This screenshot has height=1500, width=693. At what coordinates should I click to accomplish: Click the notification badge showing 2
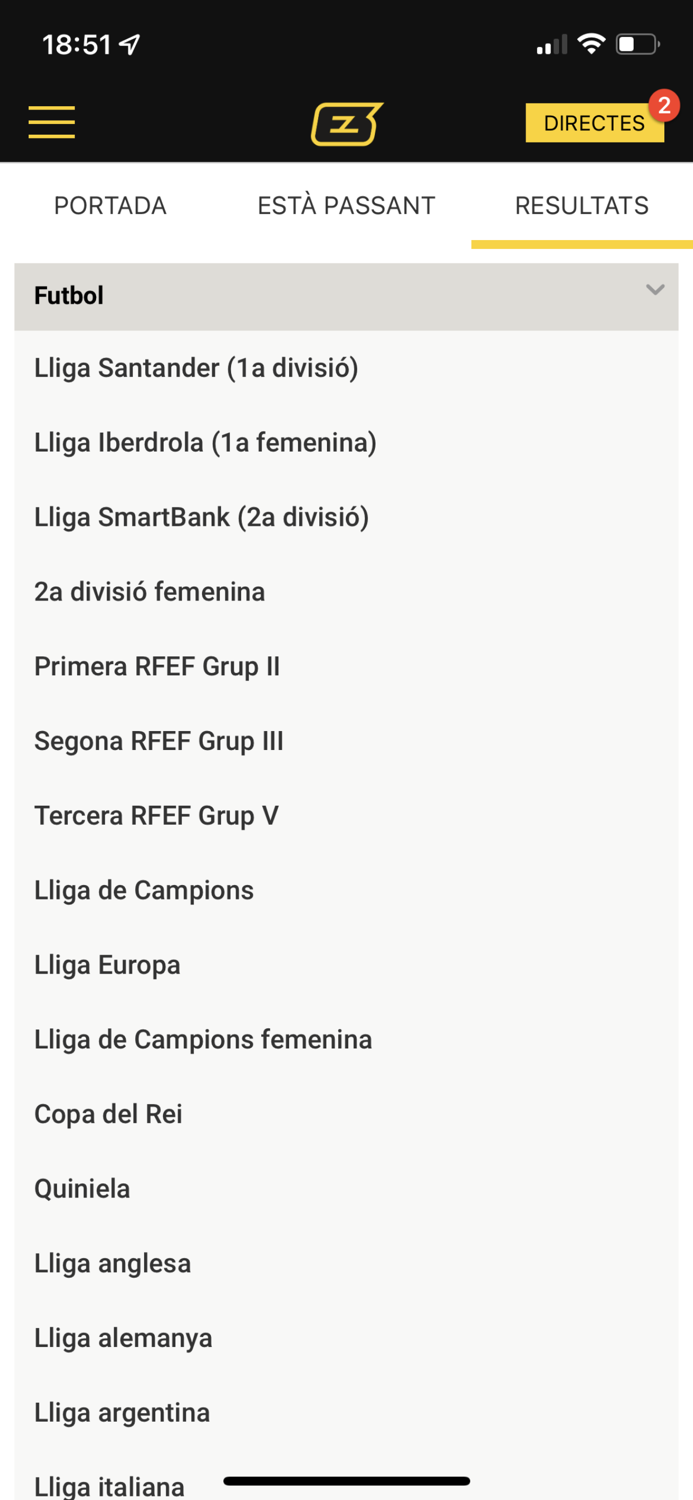click(x=663, y=104)
